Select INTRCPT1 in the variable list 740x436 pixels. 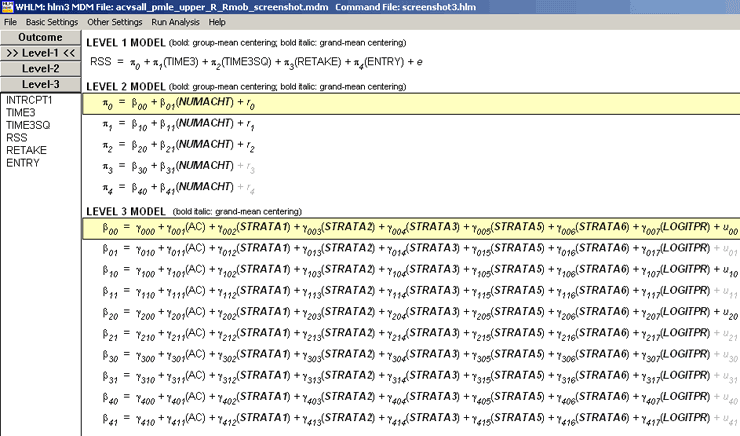coord(29,100)
